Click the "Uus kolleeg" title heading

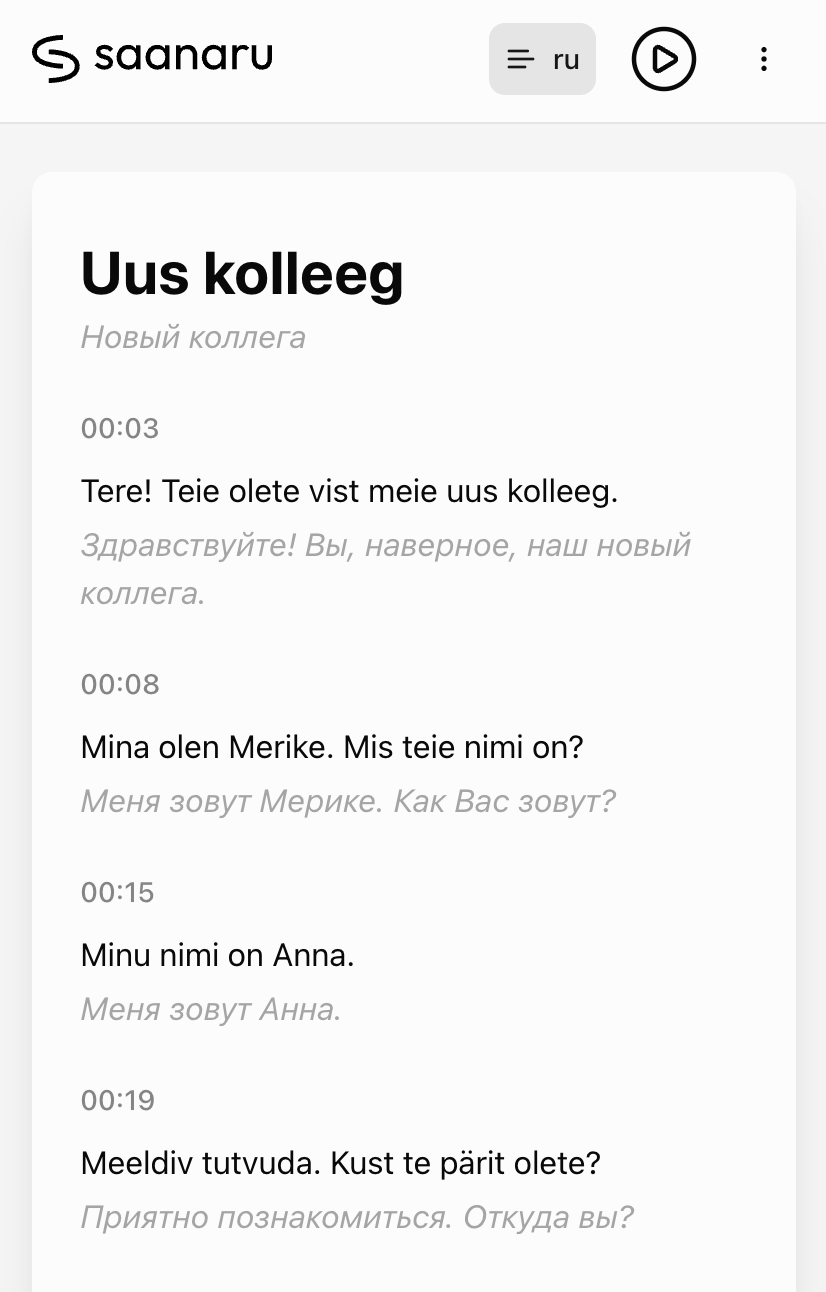pyautogui.click(x=242, y=273)
